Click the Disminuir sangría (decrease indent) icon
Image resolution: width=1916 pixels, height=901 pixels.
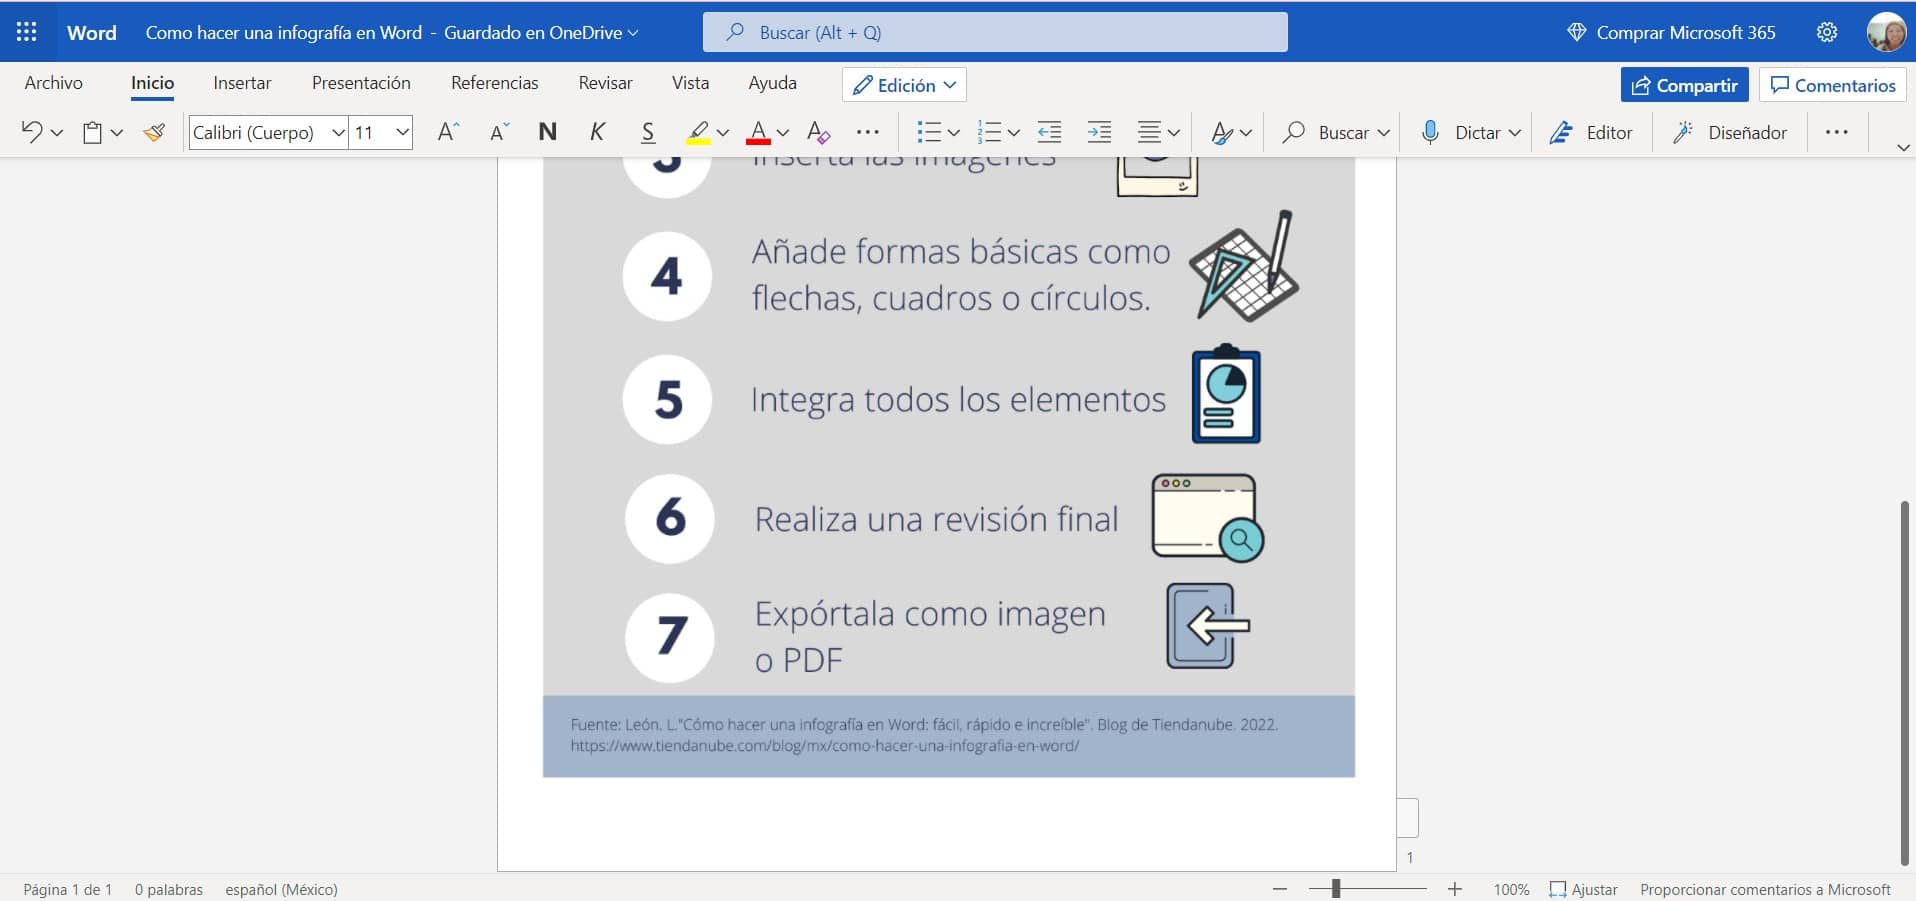1049,131
